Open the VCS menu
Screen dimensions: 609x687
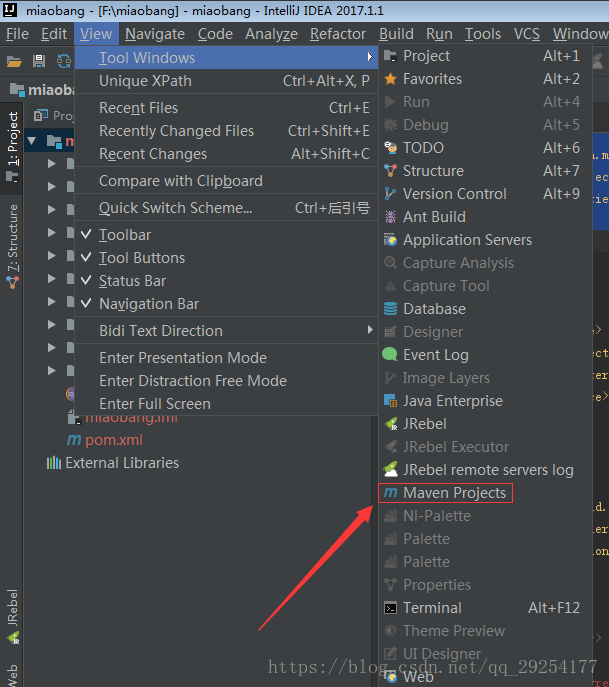(527, 34)
